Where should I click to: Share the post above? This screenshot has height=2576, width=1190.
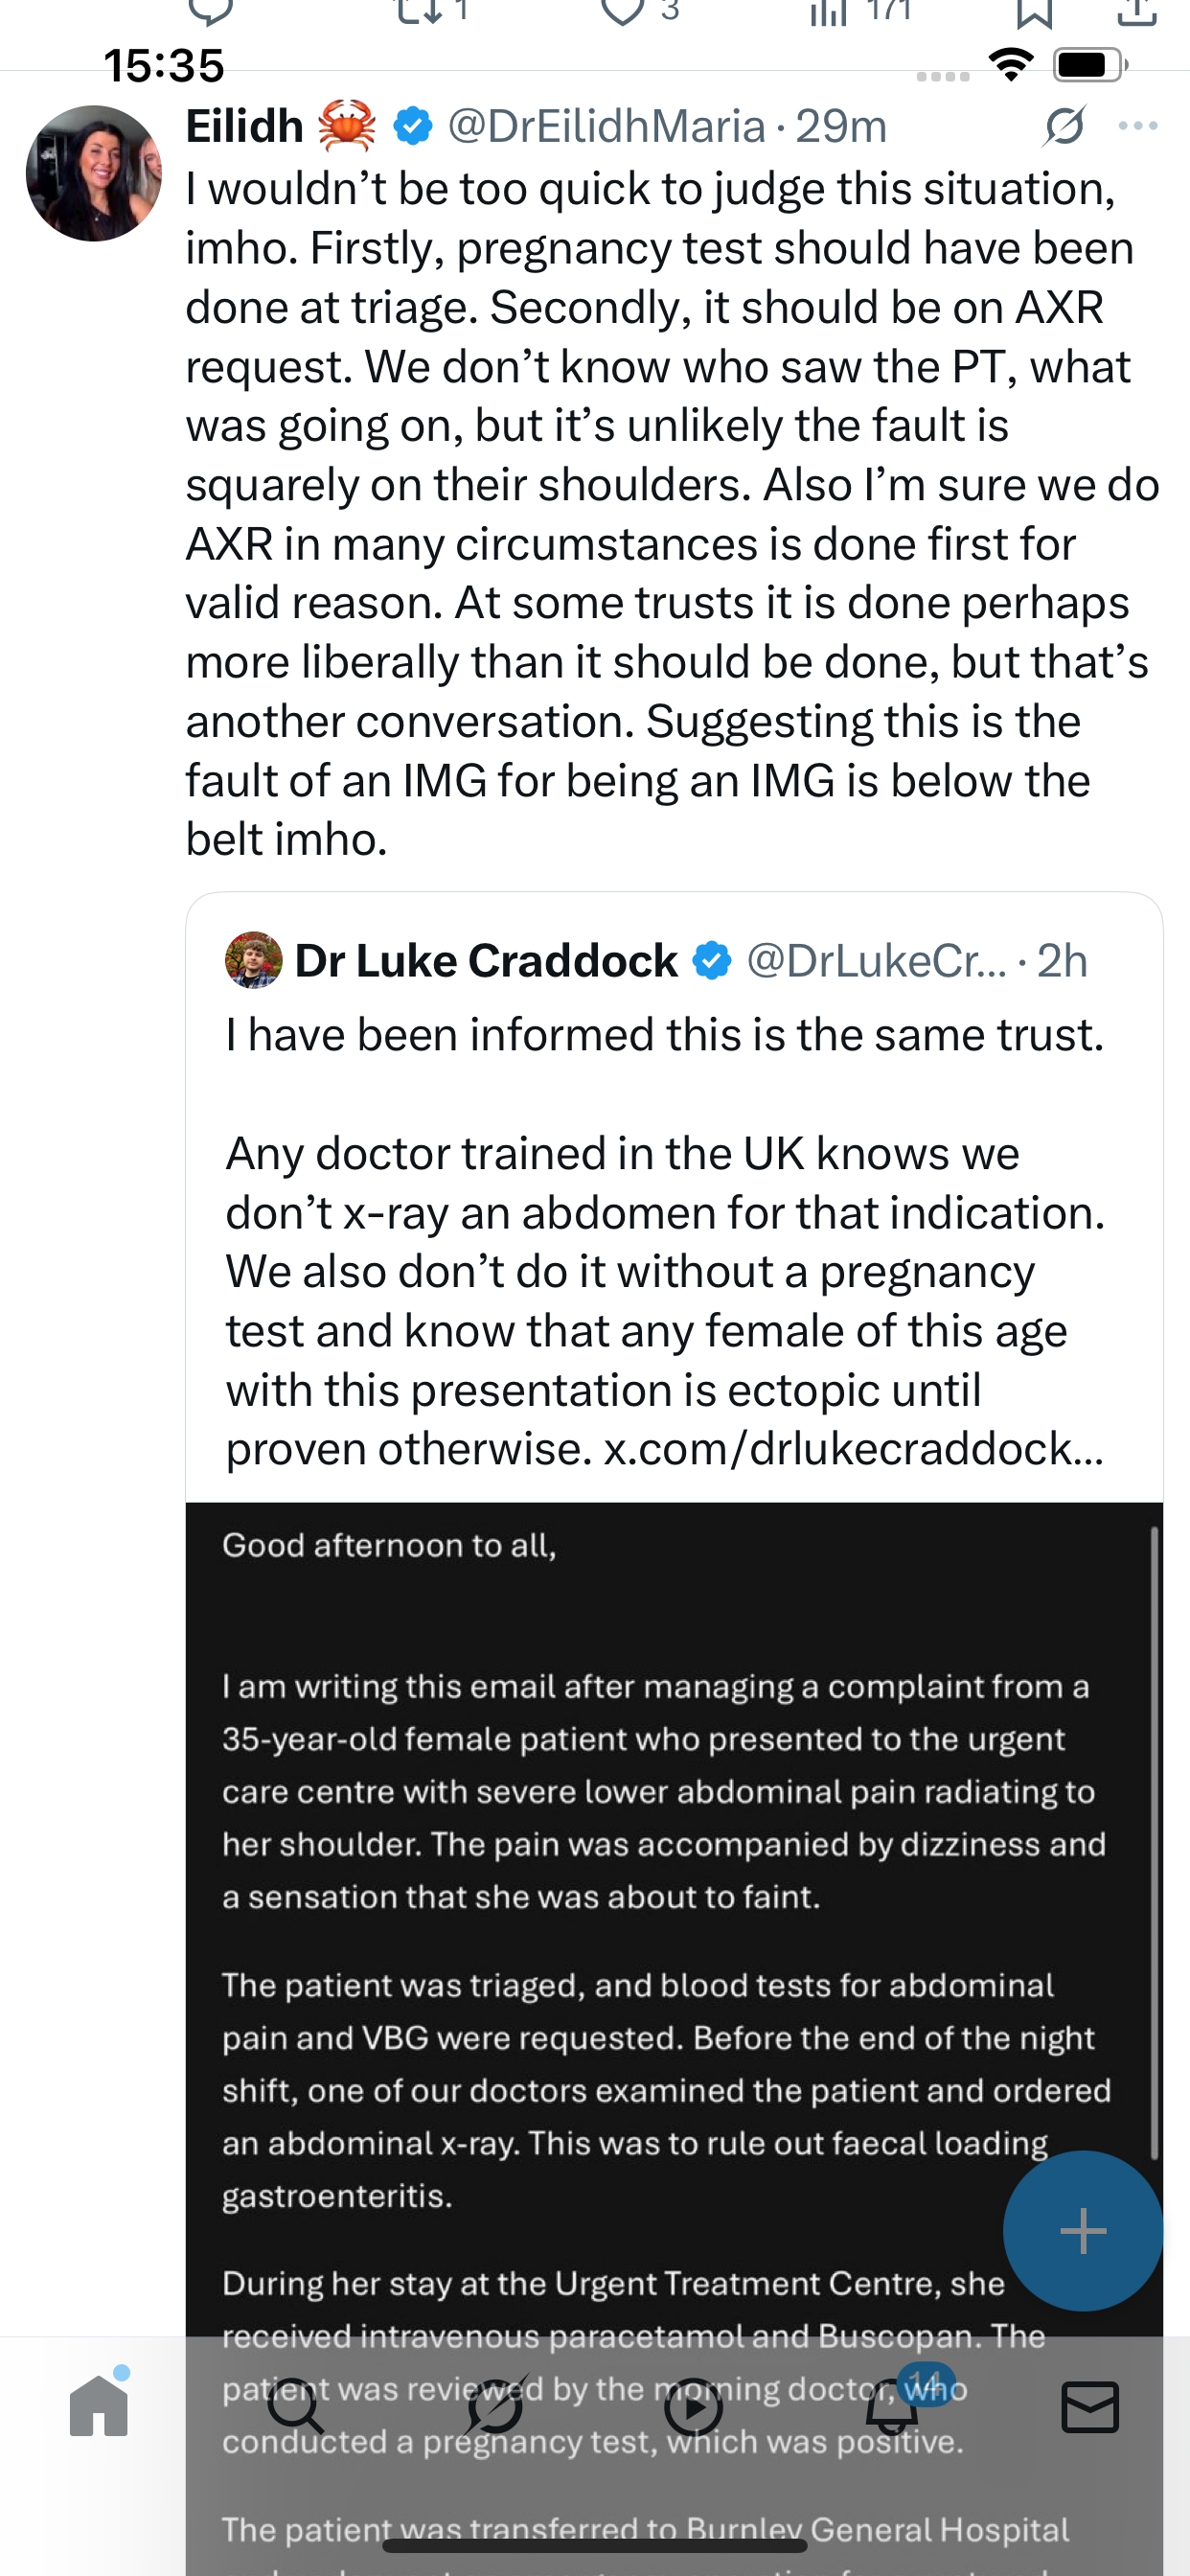1137,12
